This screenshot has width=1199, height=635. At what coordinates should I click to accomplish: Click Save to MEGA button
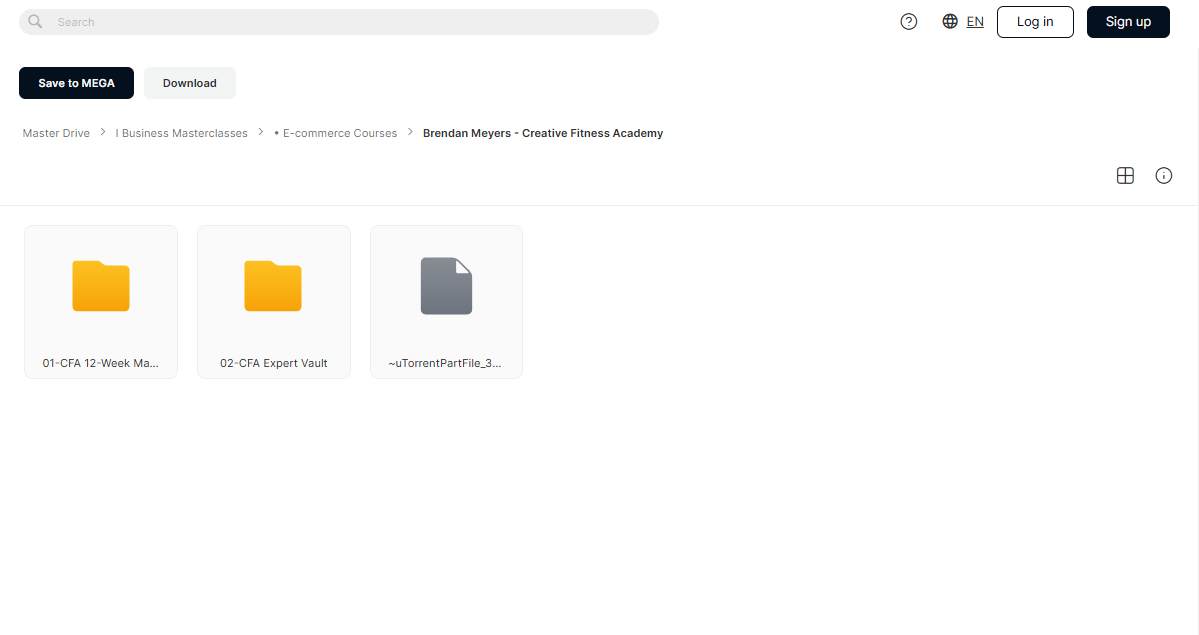point(76,83)
